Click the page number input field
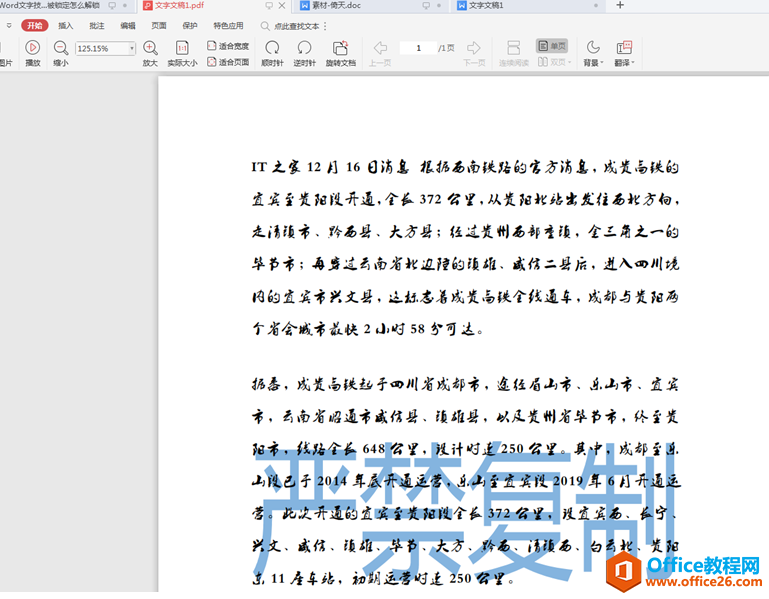769x599 pixels. point(418,48)
